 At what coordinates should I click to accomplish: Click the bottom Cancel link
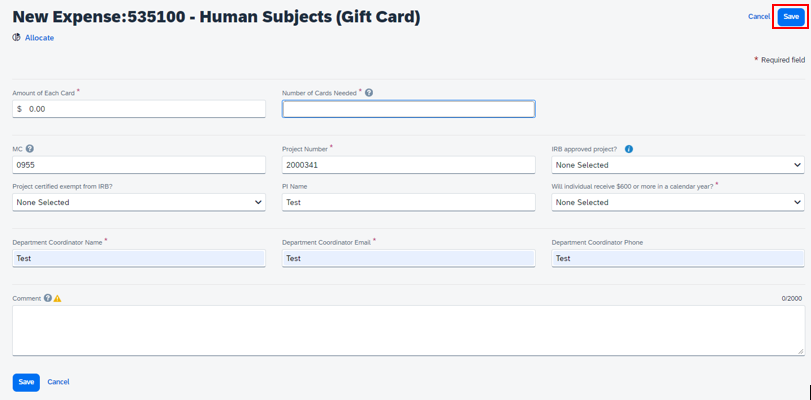click(x=58, y=382)
